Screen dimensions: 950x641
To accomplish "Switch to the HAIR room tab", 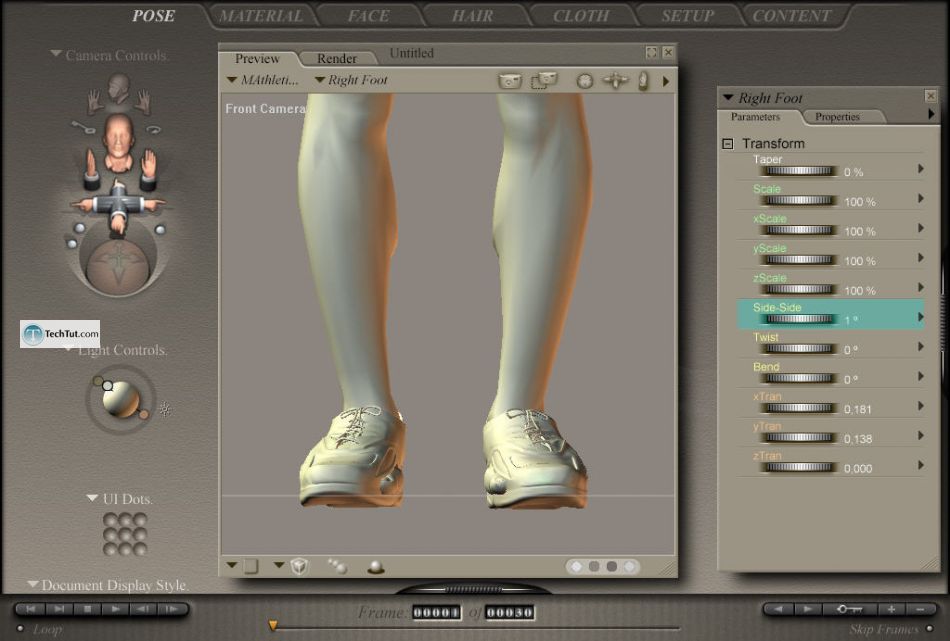I will (473, 16).
